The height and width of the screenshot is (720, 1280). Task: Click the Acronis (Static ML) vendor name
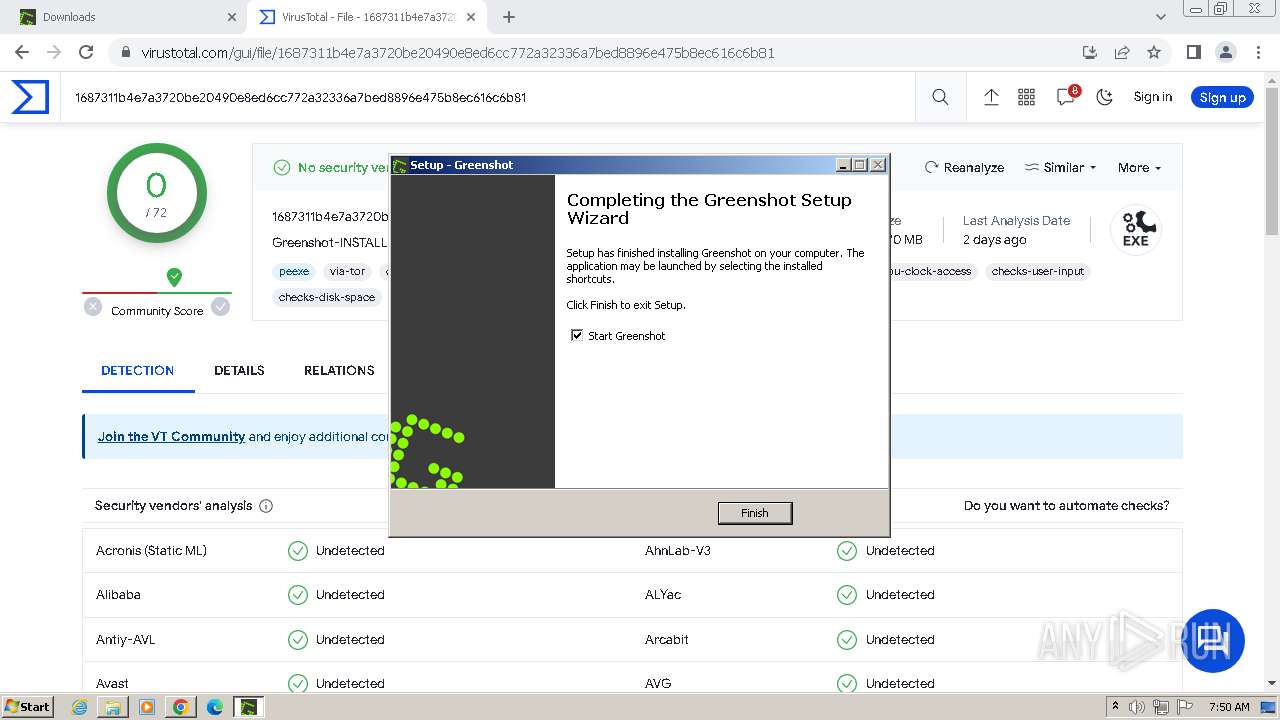[151, 550]
